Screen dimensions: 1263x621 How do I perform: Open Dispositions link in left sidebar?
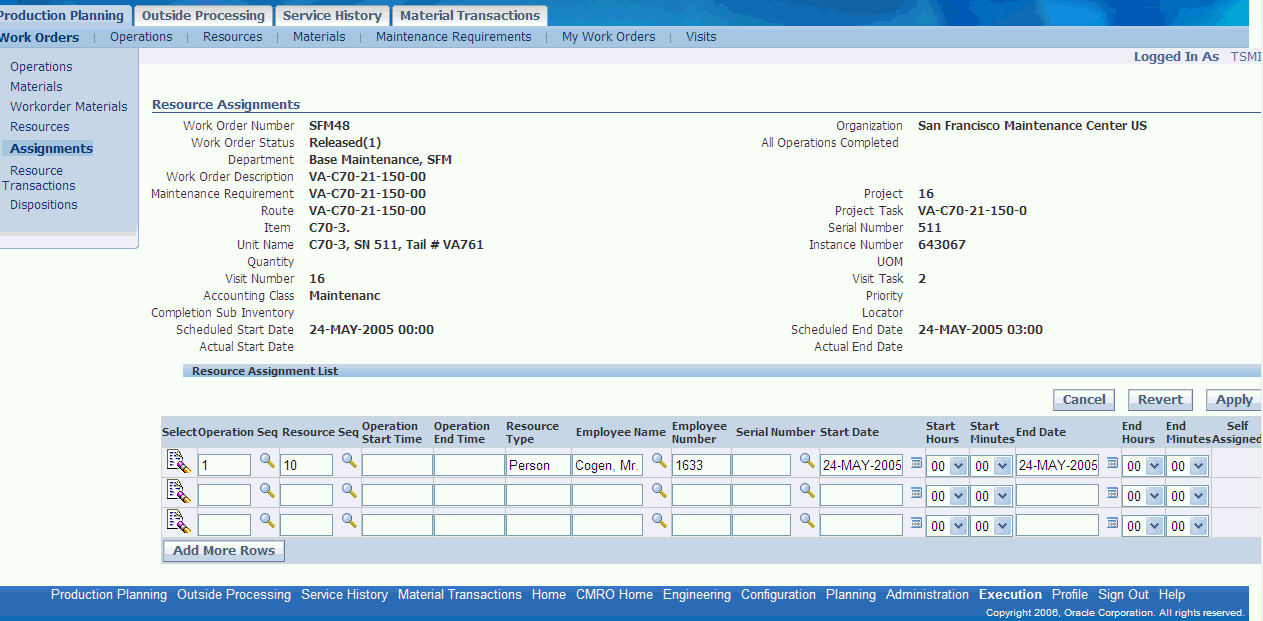[x=44, y=205]
